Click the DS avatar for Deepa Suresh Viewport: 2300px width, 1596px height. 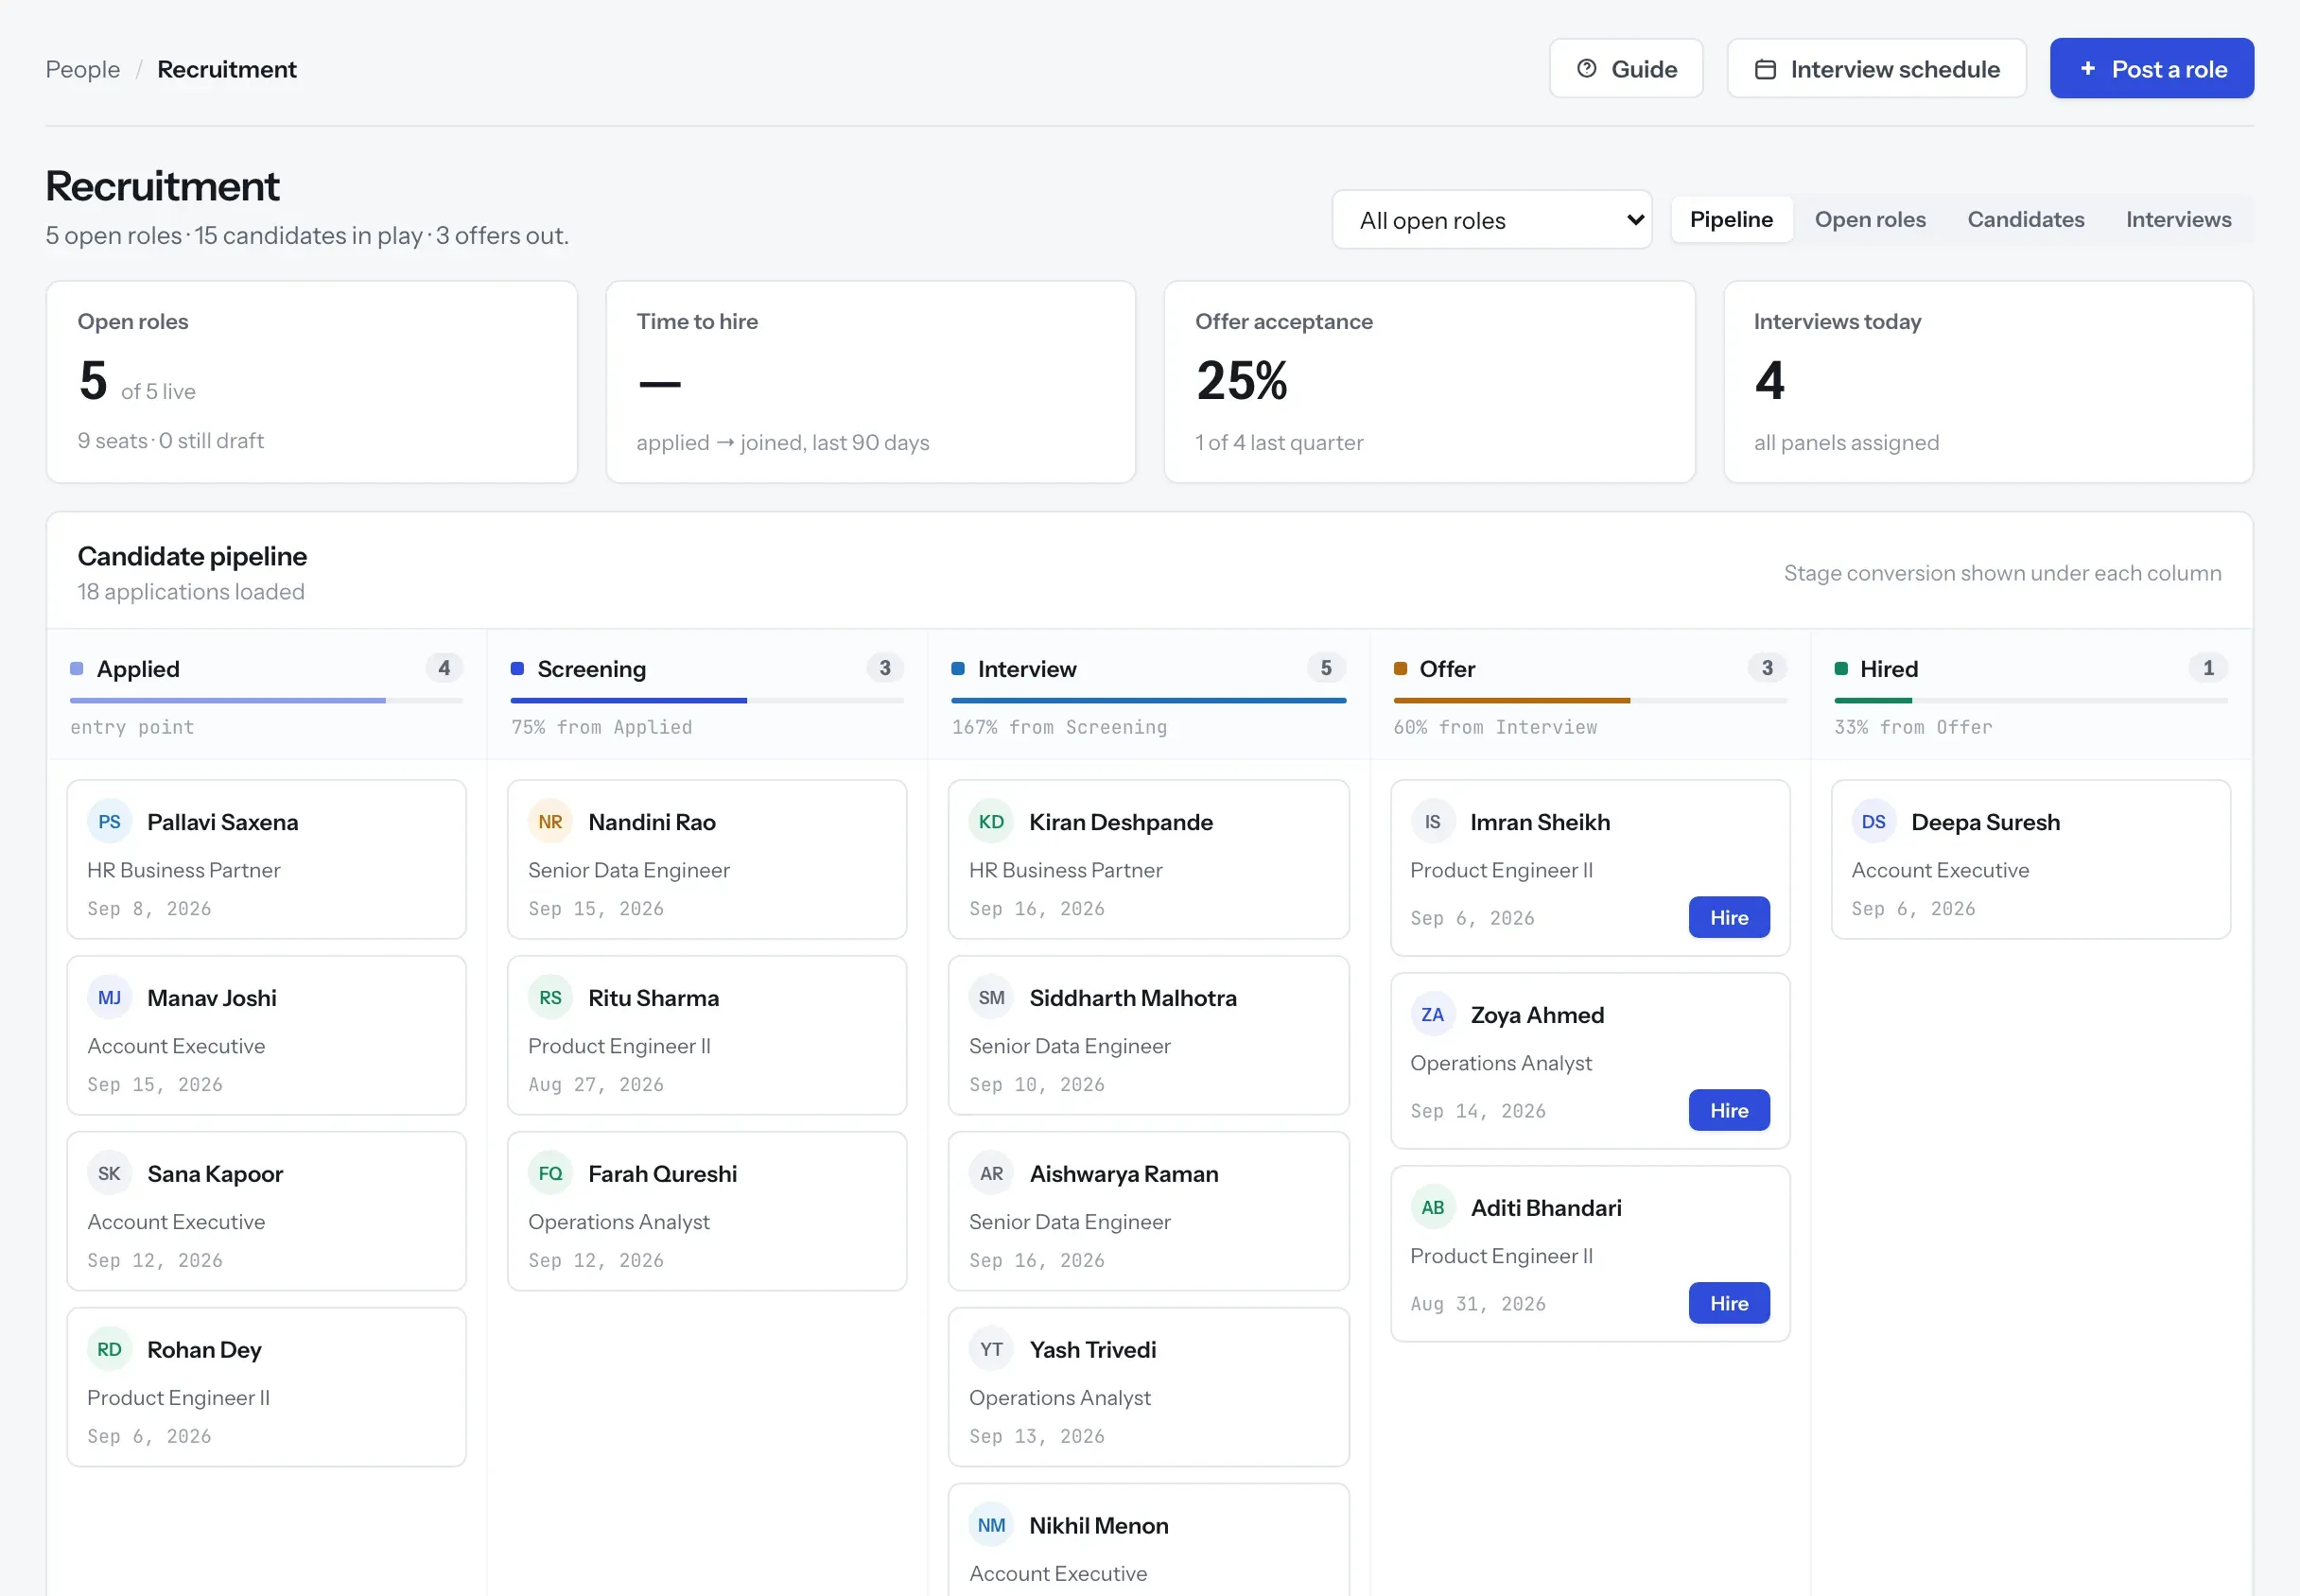point(1873,822)
